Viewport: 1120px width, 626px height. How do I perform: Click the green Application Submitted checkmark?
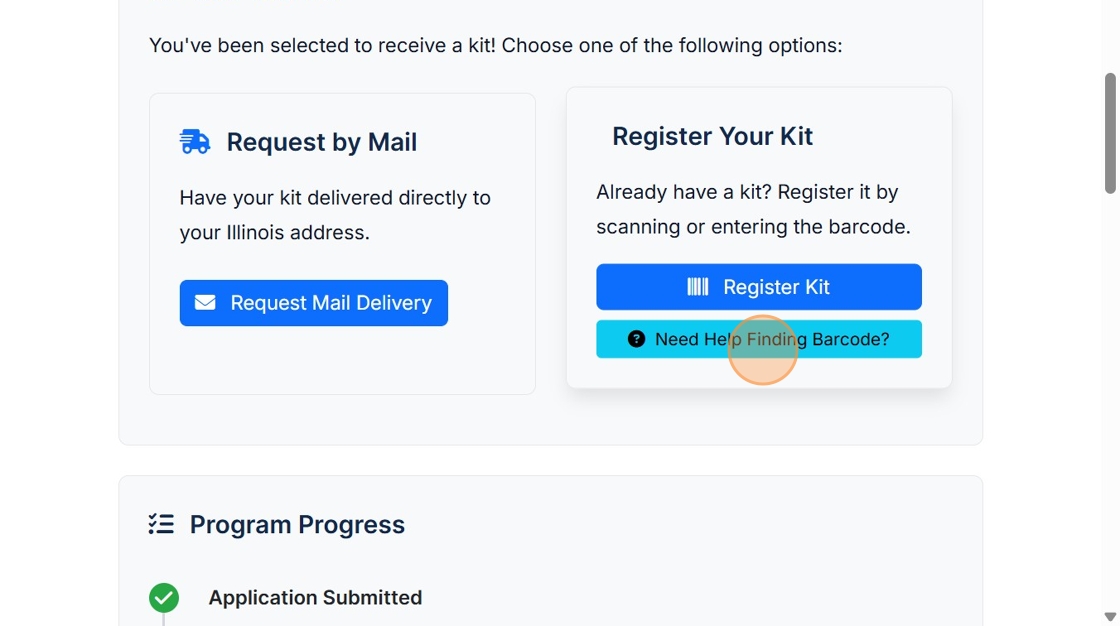click(164, 598)
